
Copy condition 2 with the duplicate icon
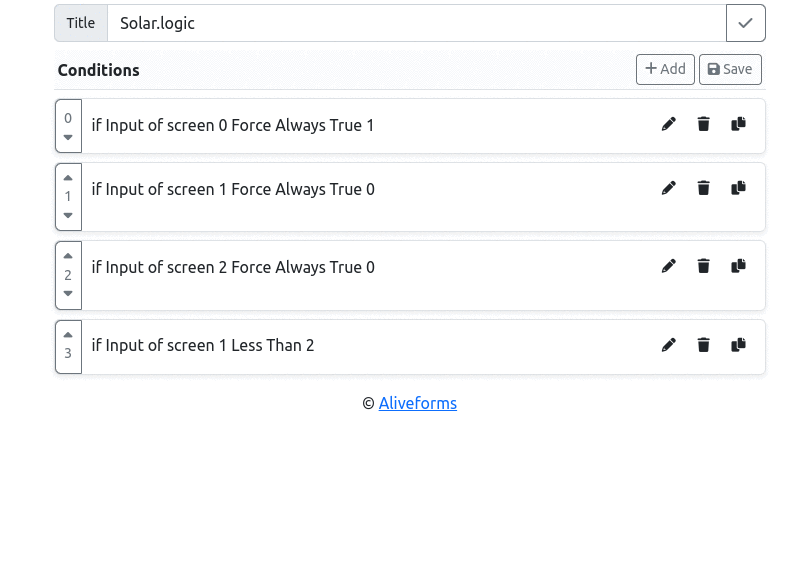coord(738,266)
